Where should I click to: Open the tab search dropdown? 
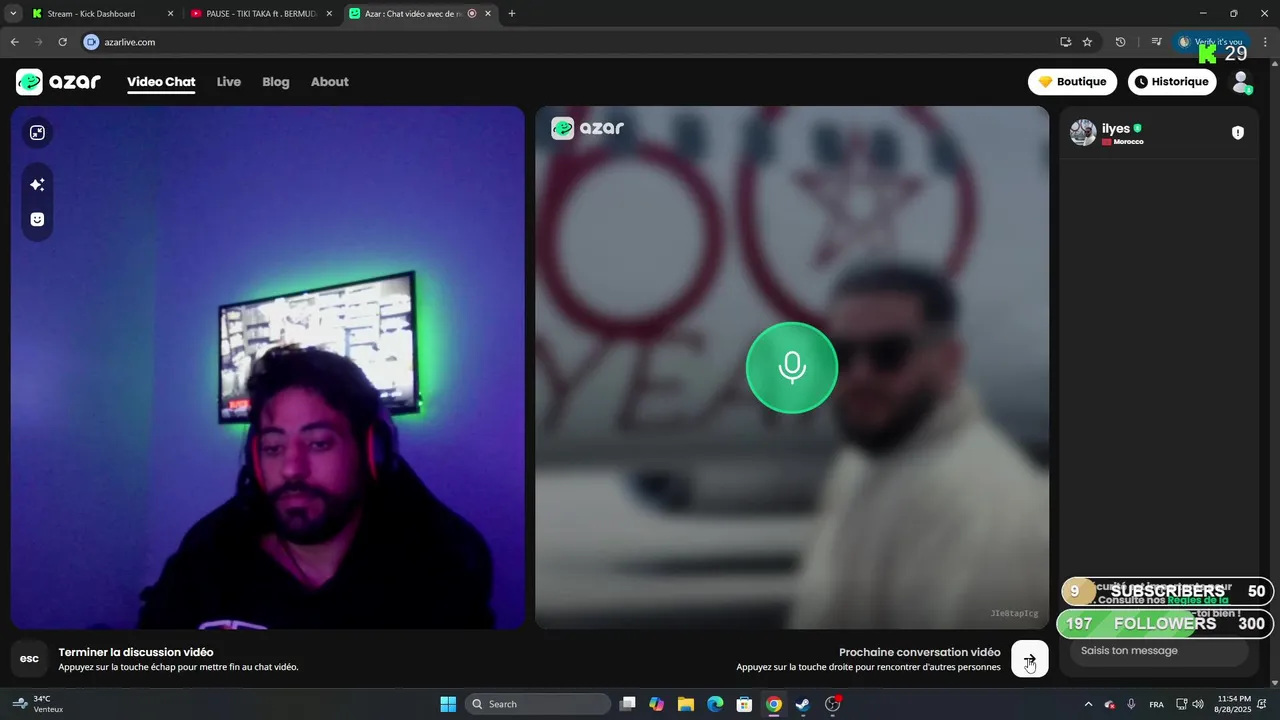(13, 14)
